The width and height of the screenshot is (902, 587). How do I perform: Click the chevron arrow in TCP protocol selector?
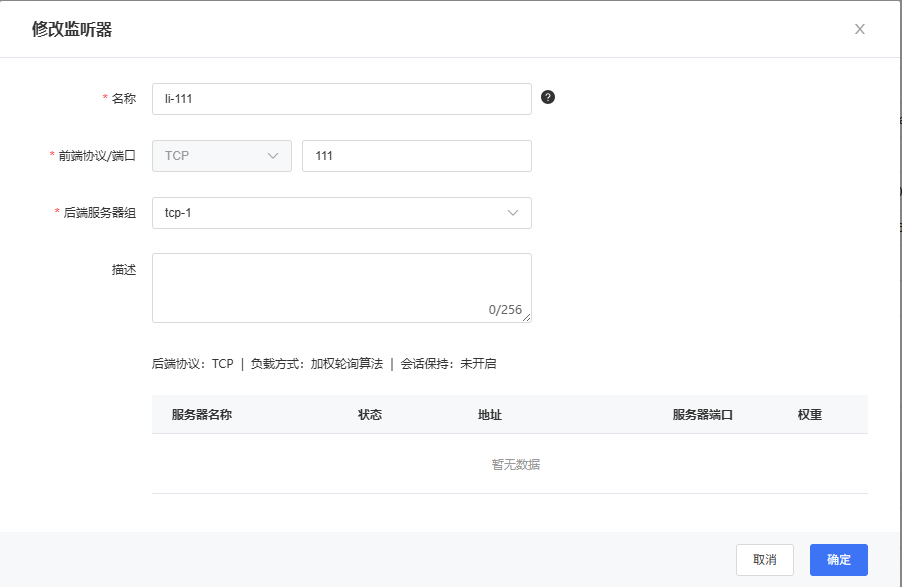pyautogui.click(x=273, y=156)
